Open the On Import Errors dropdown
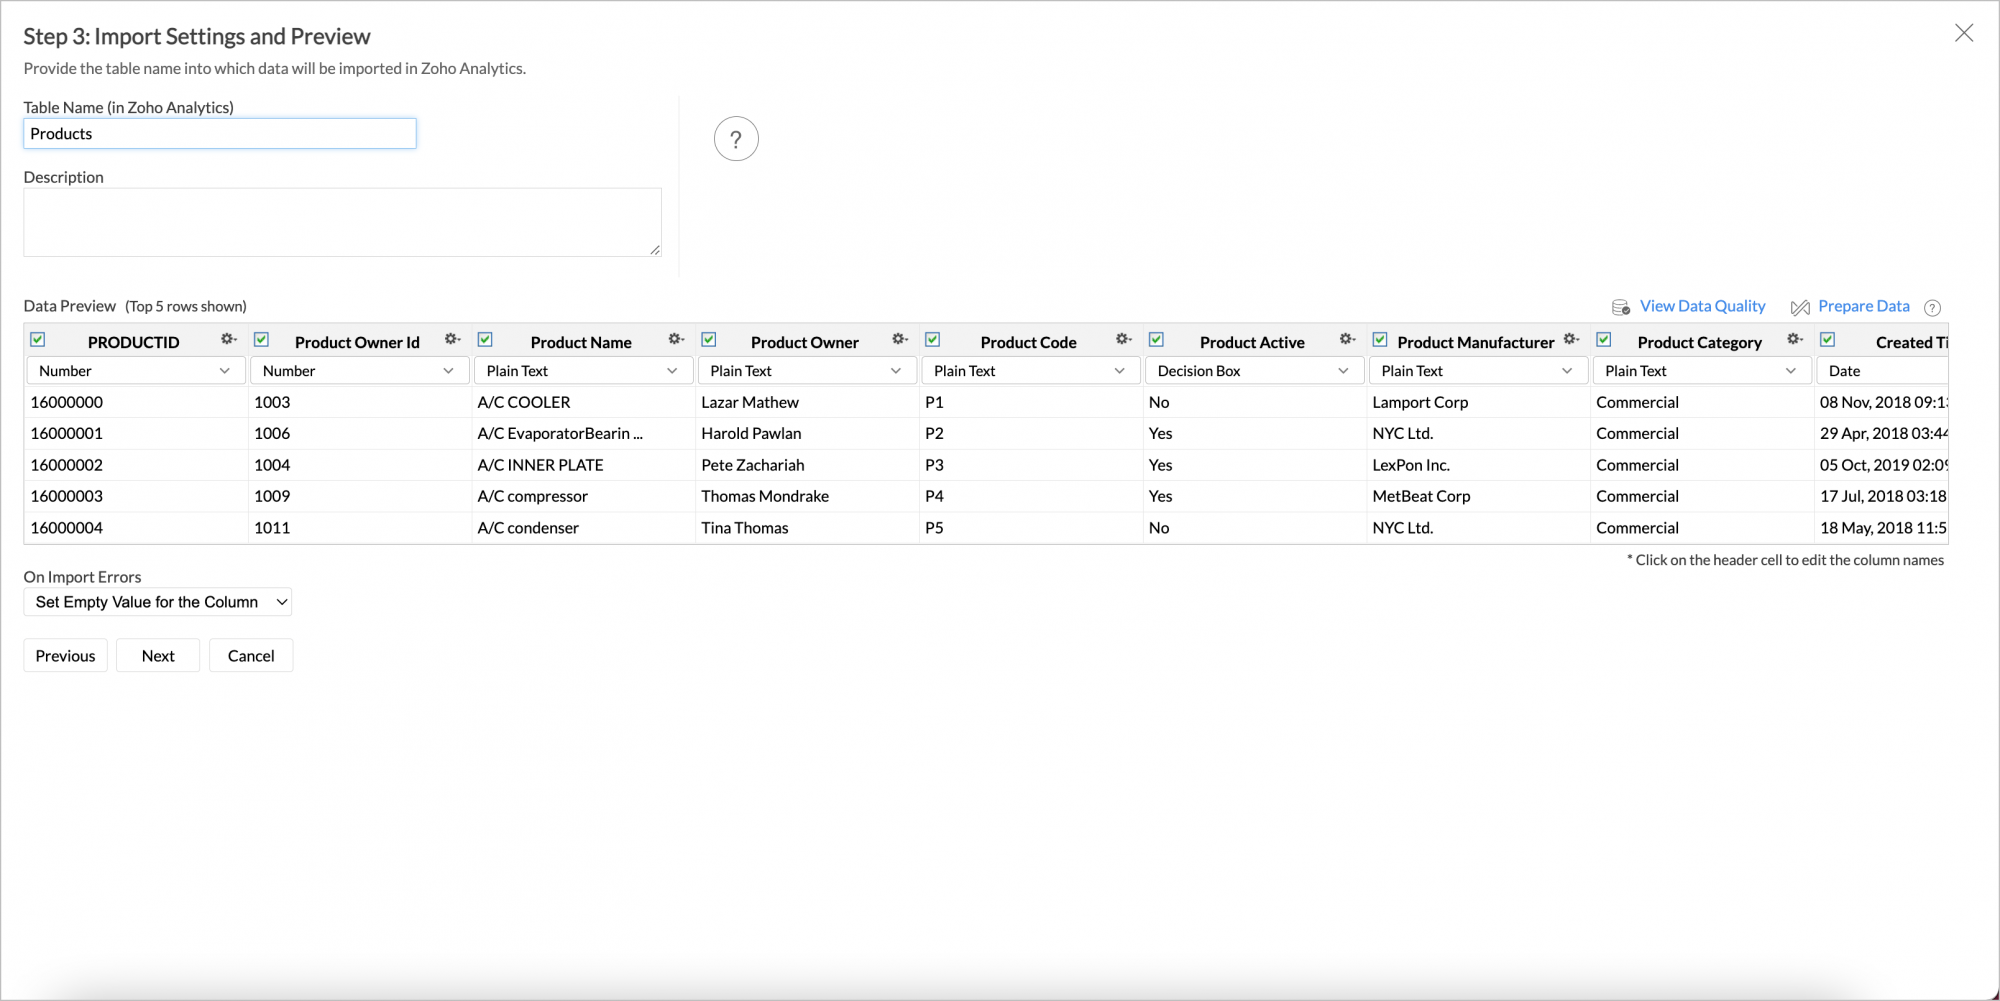This screenshot has width=2000, height=1001. [157, 601]
